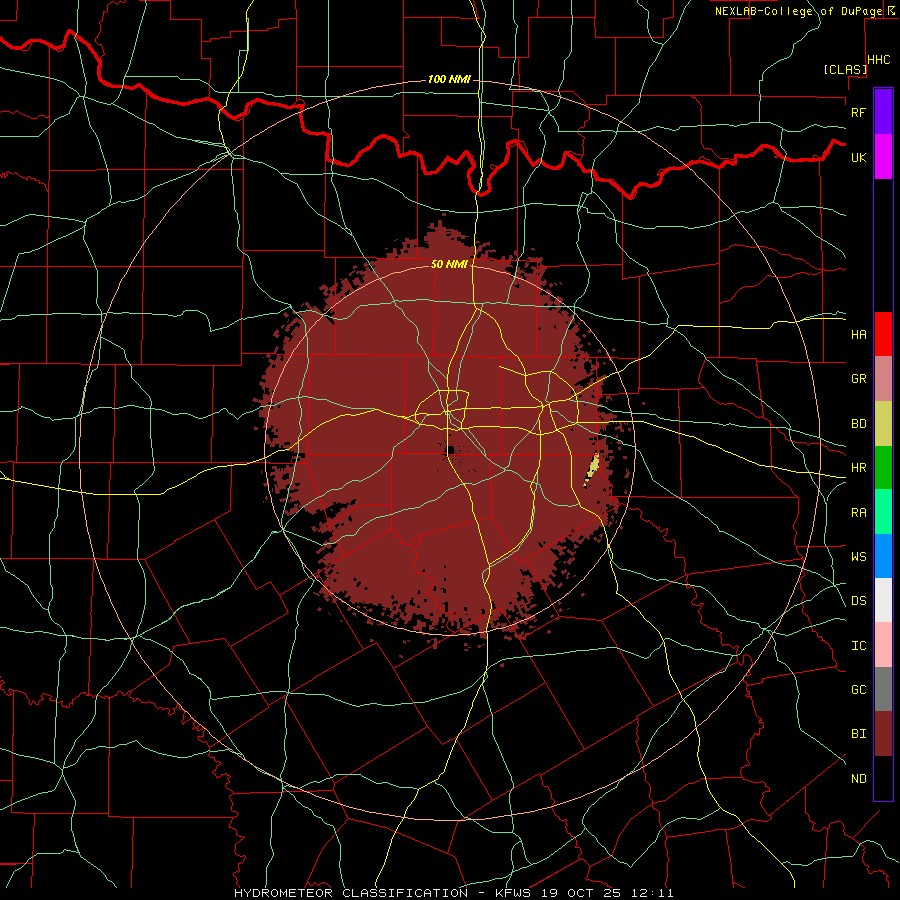Click the GC legend label
Image resolution: width=900 pixels, height=900 pixels.
(x=859, y=689)
